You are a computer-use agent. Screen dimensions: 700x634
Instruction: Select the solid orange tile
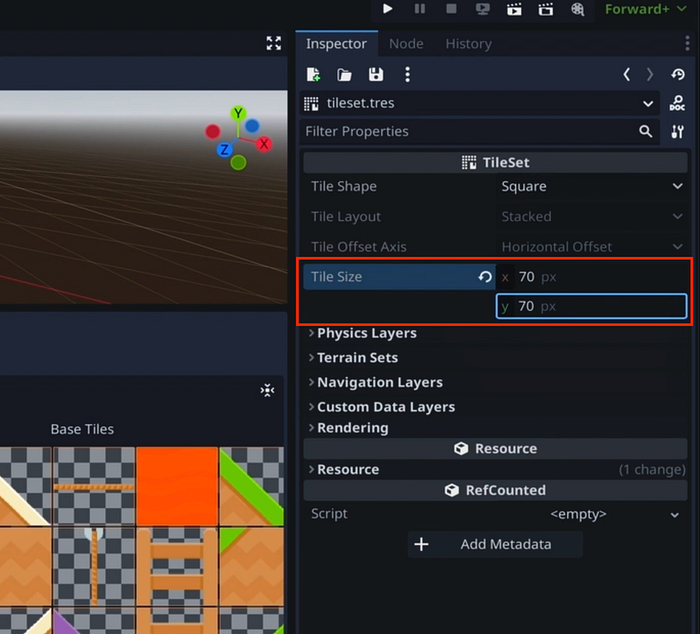[177, 486]
